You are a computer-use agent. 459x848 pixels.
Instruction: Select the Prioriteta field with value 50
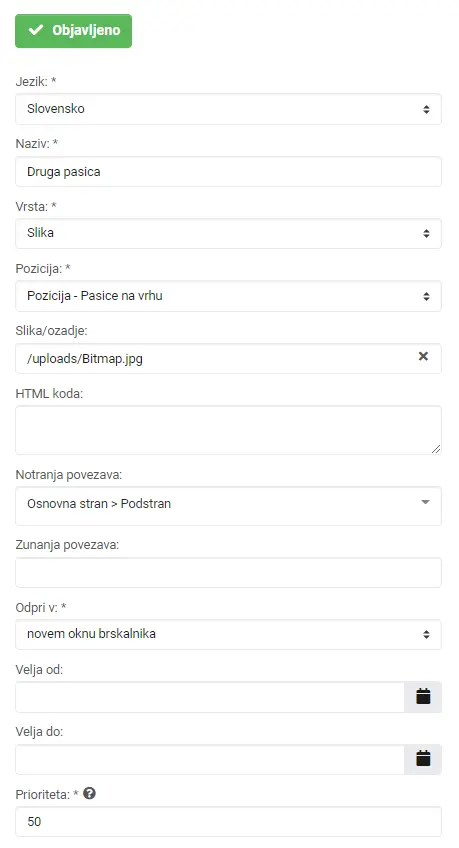pos(228,822)
